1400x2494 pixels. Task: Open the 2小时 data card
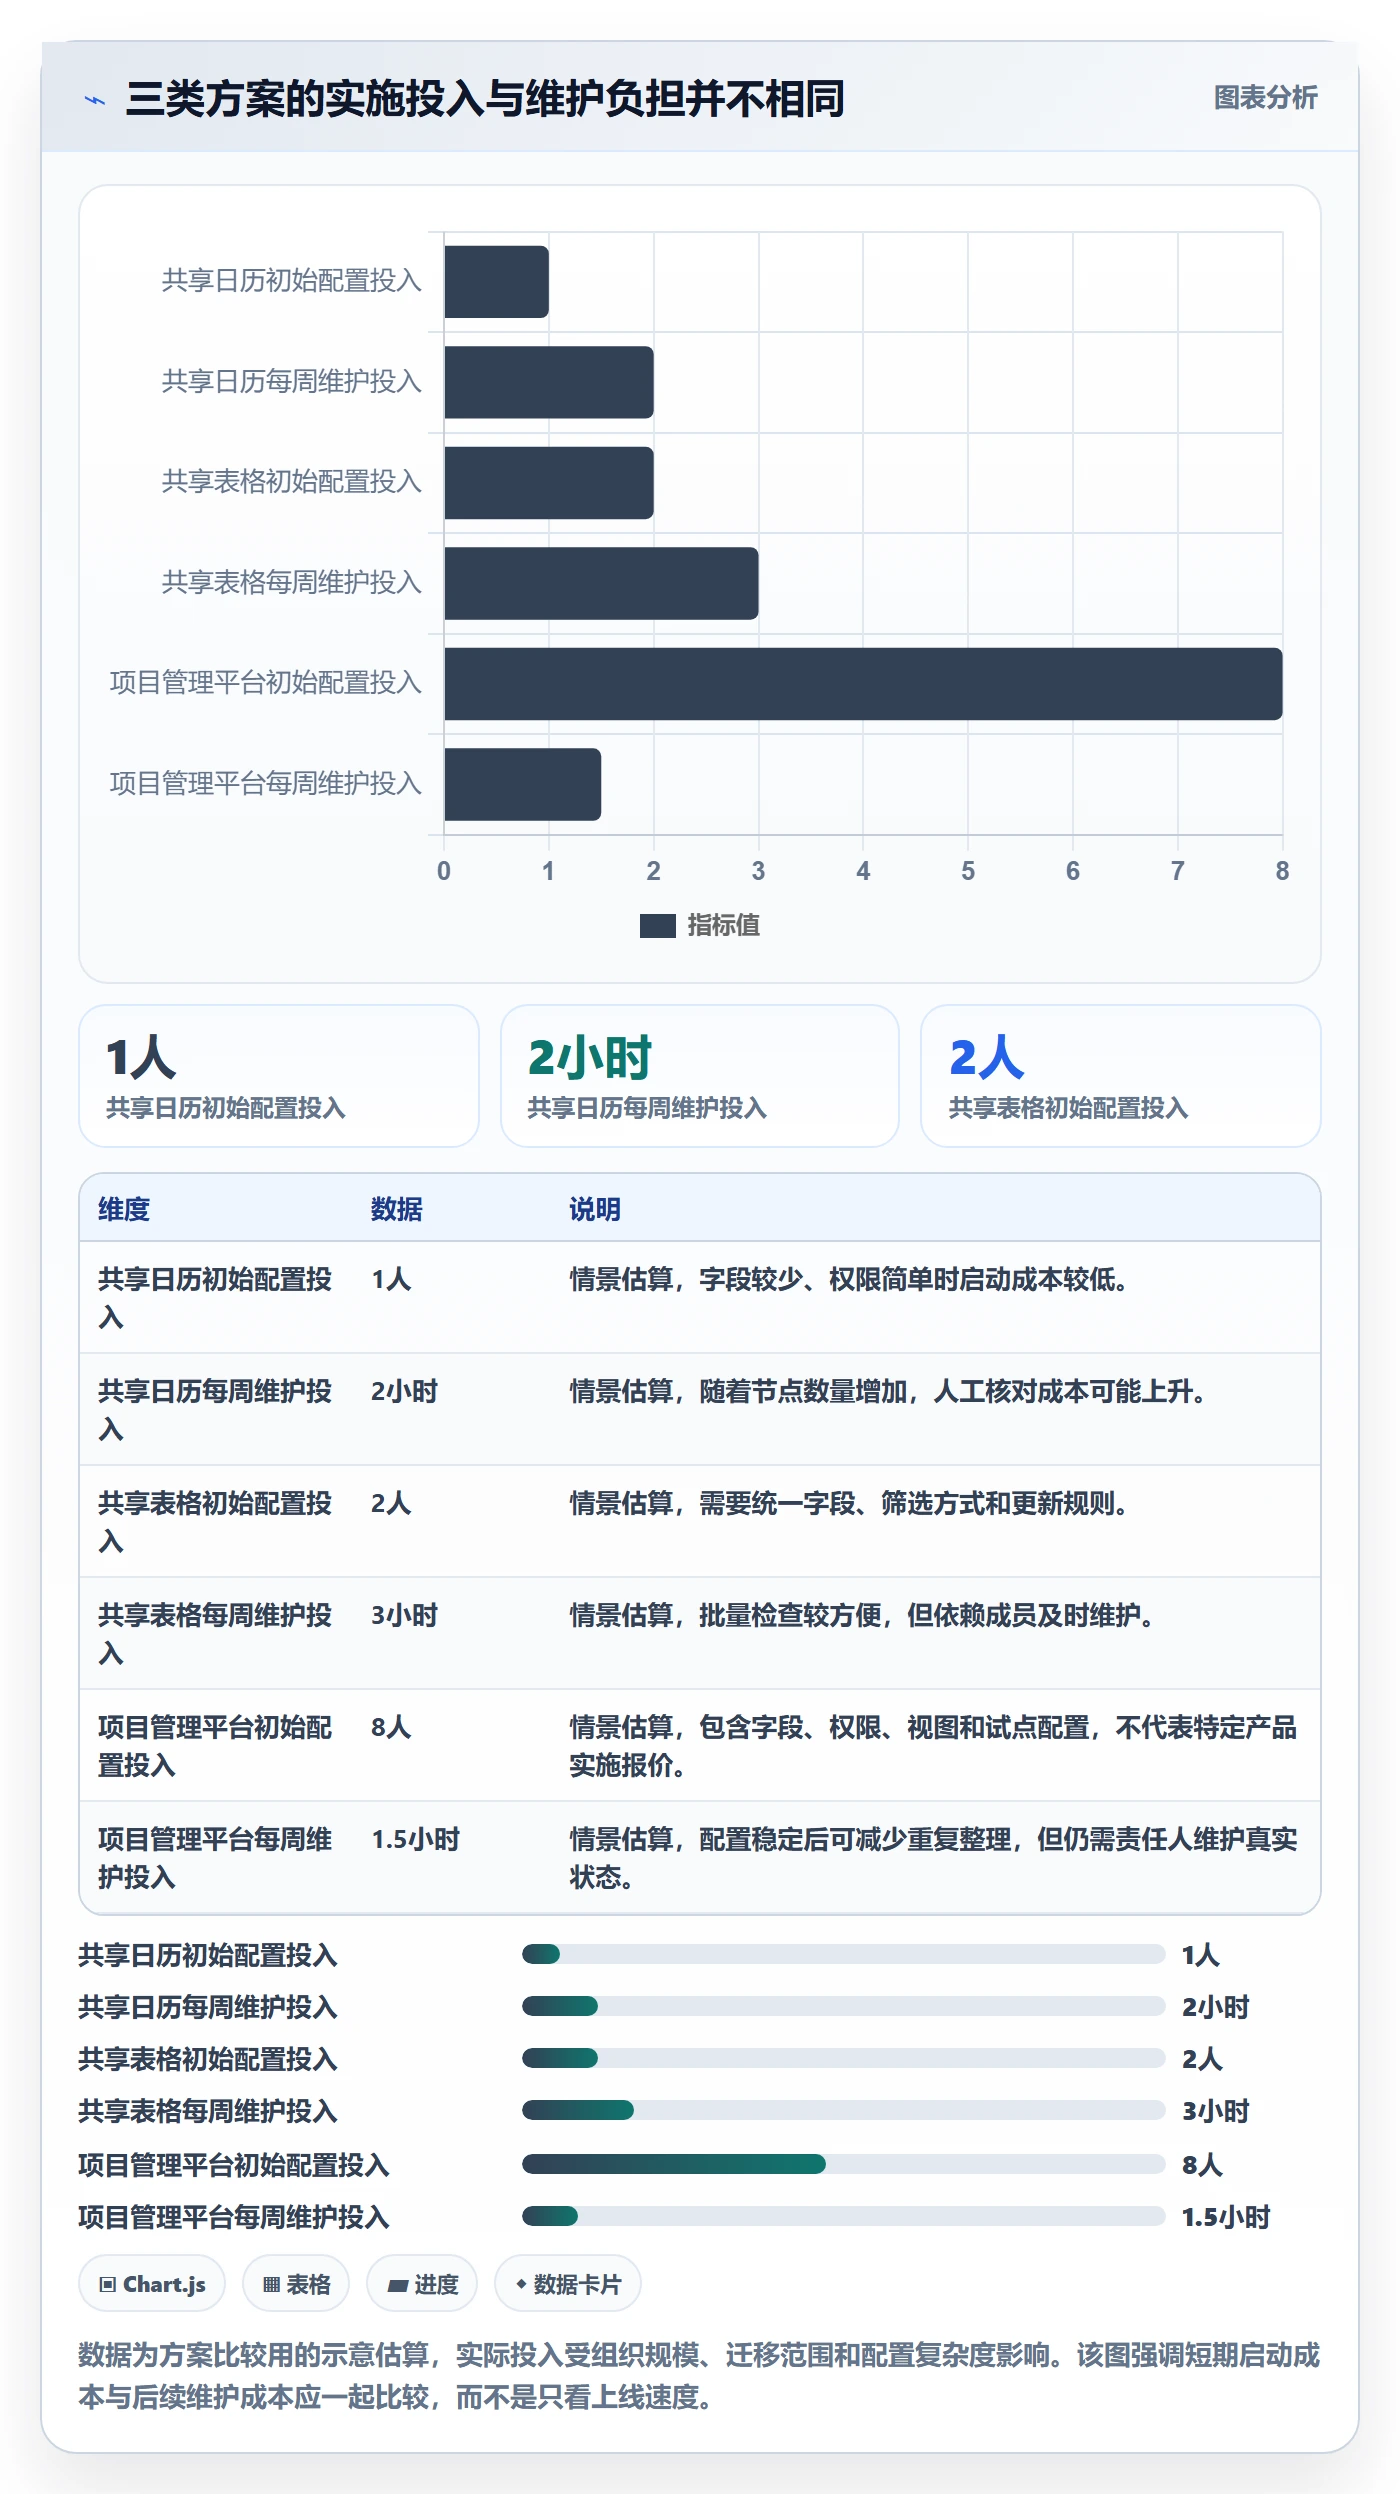point(700,1076)
